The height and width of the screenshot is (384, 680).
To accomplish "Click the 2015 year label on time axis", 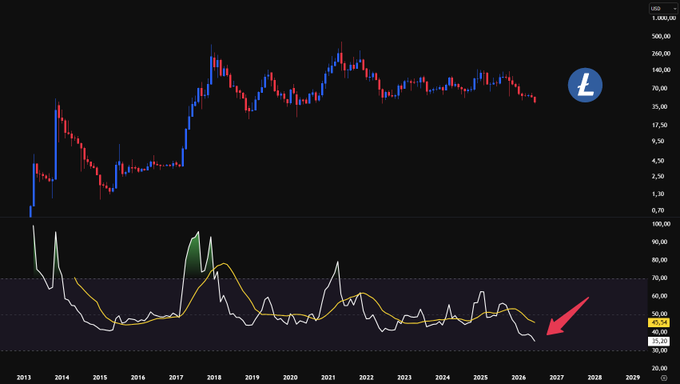I will pyautogui.click(x=100, y=377).
